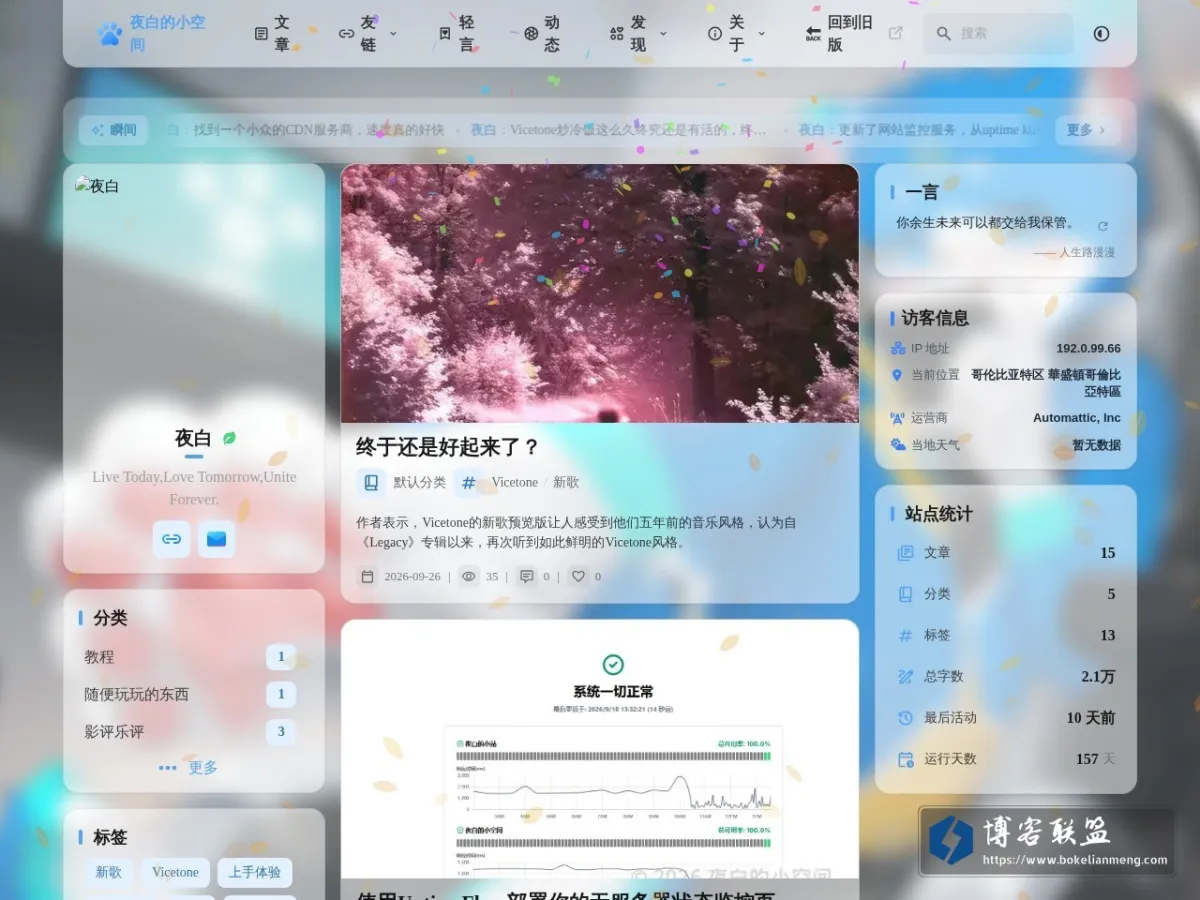Open the moment about 小众的CDN服务商
1200x900 pixels.
click(x=305, y=130)
